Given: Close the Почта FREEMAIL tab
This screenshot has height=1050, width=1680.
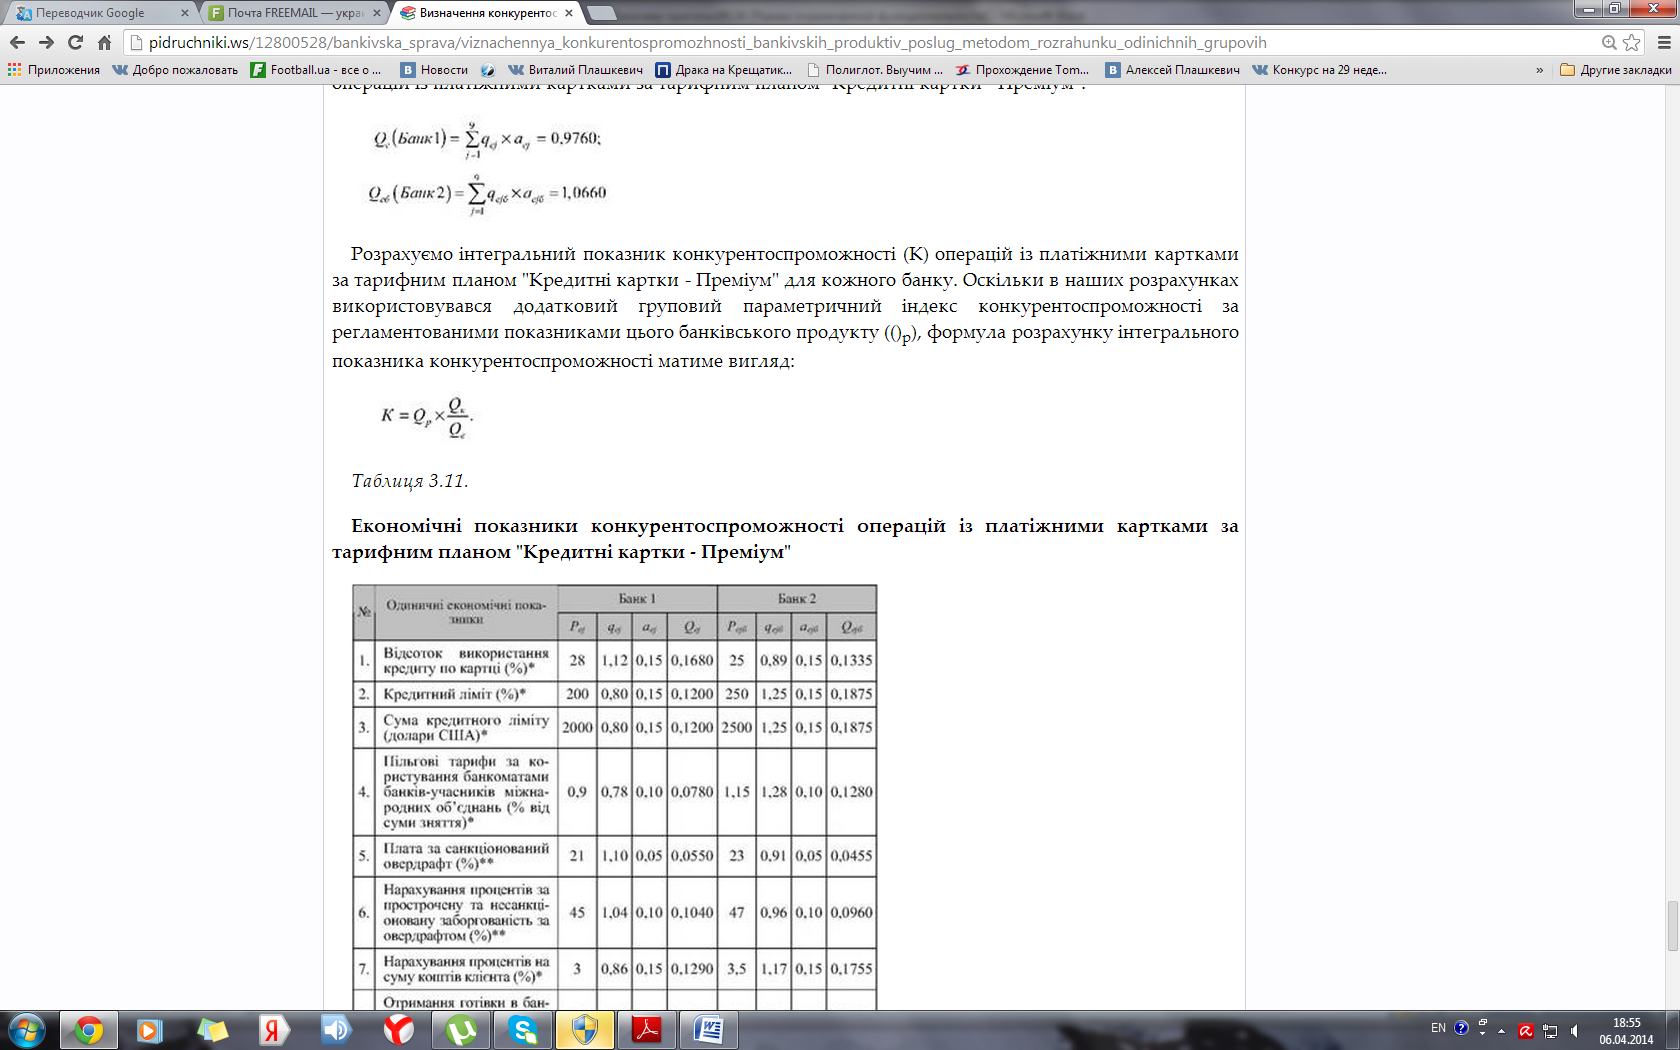Looking at the screenshot, I should pyautogui.click(x=377, y=13).
